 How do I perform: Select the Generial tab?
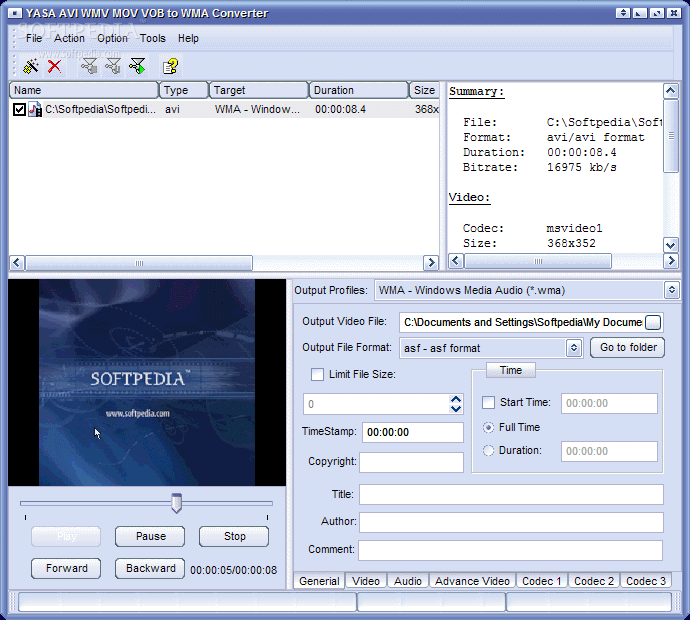[x=319, y=581]
